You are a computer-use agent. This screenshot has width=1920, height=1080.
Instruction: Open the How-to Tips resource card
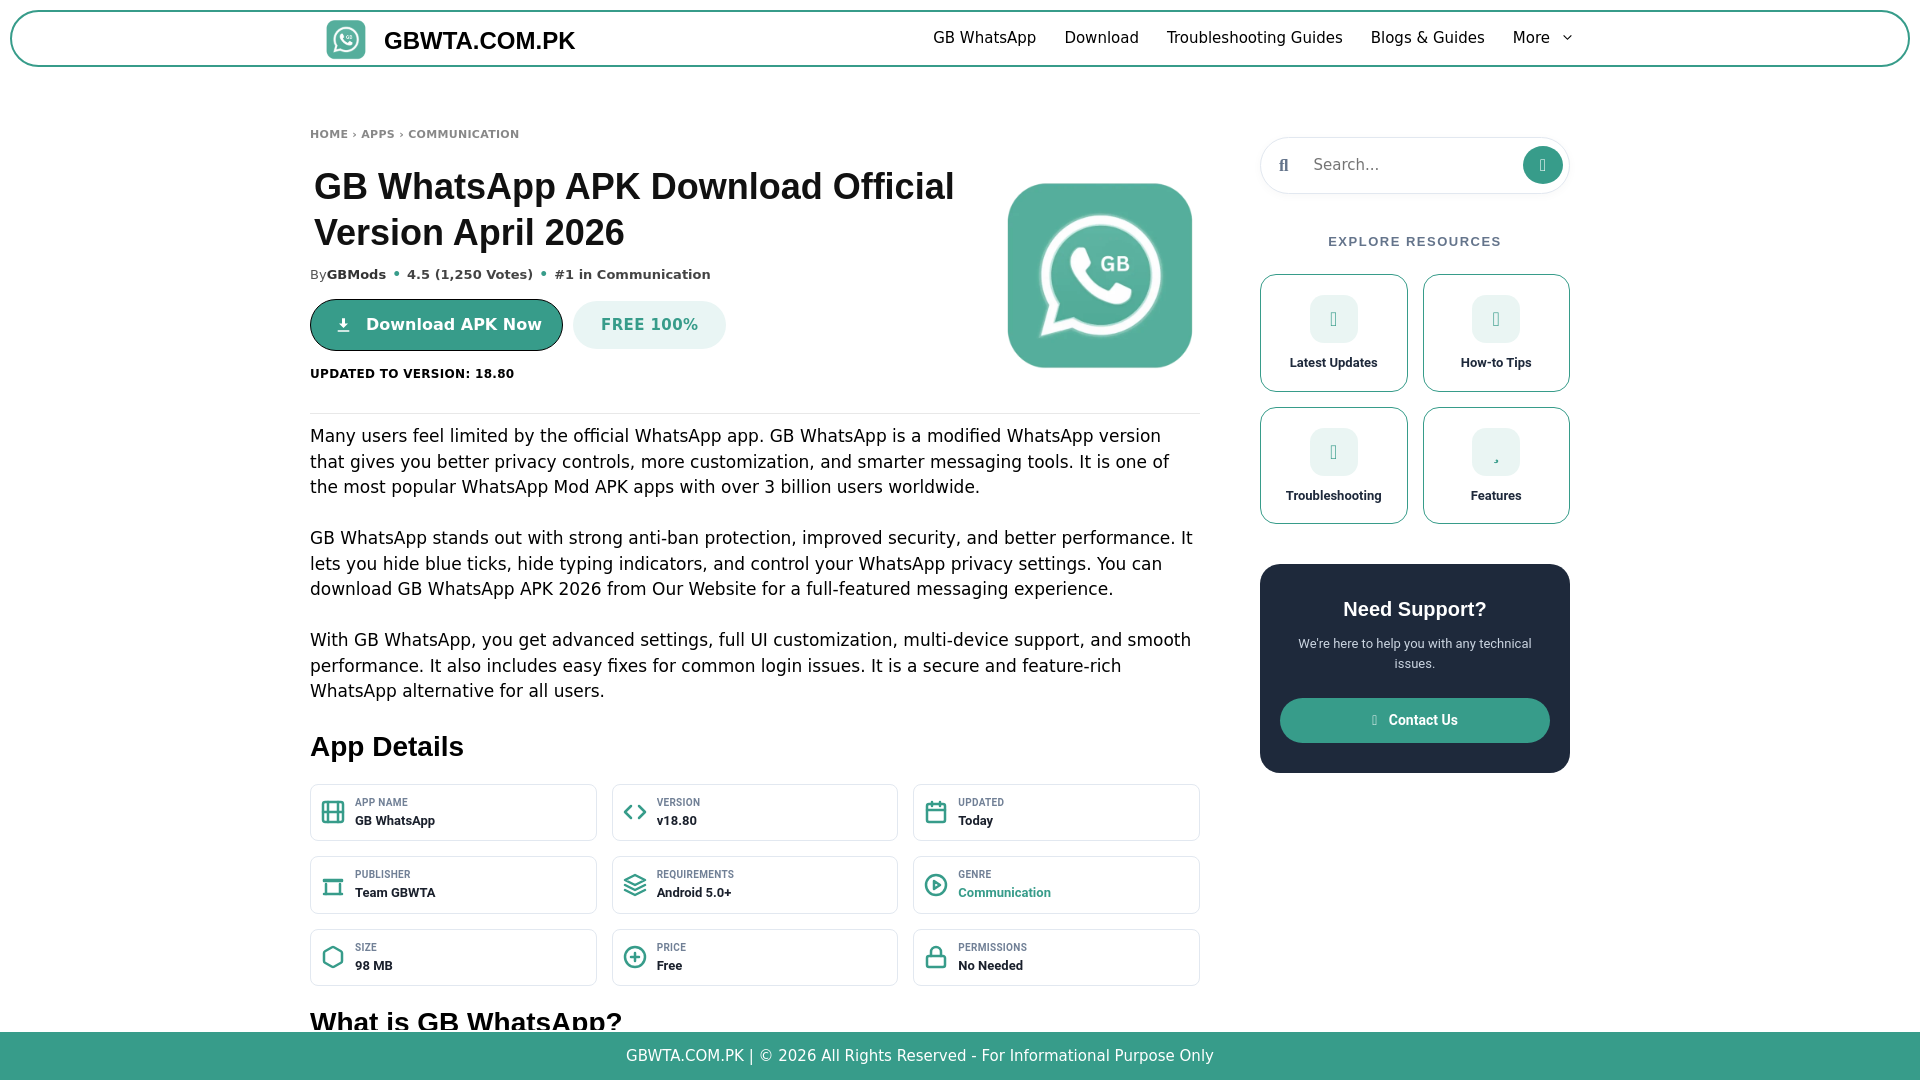pyautogui.click(x=1496, y=333)
